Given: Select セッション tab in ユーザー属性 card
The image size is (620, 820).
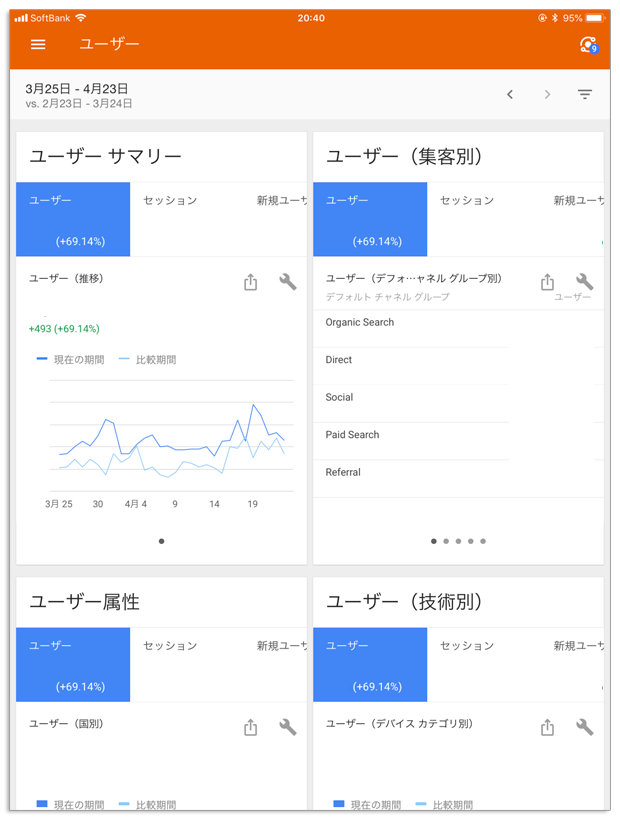Looking at the screenshot, I should click(187, 665).
